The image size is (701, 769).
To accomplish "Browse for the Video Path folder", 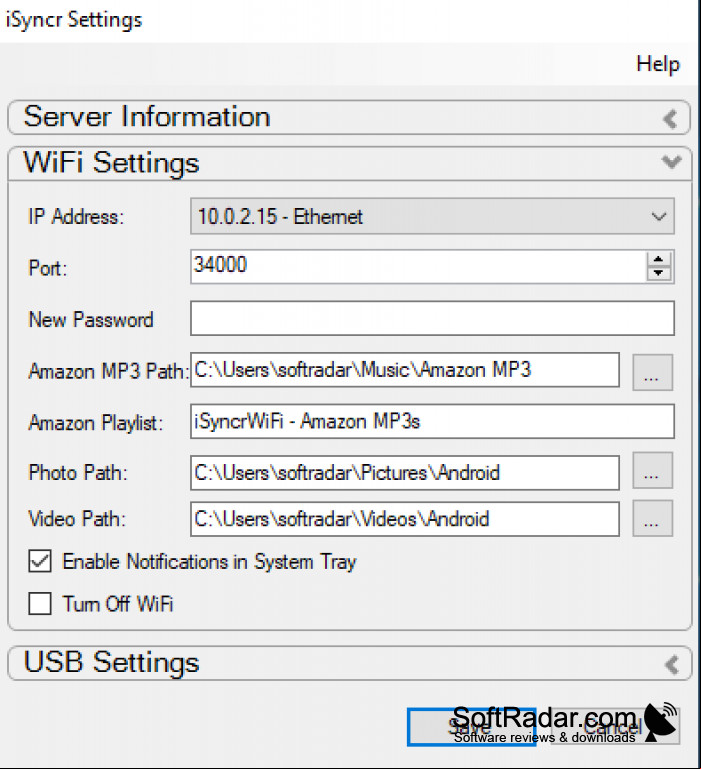I will 652,518.
